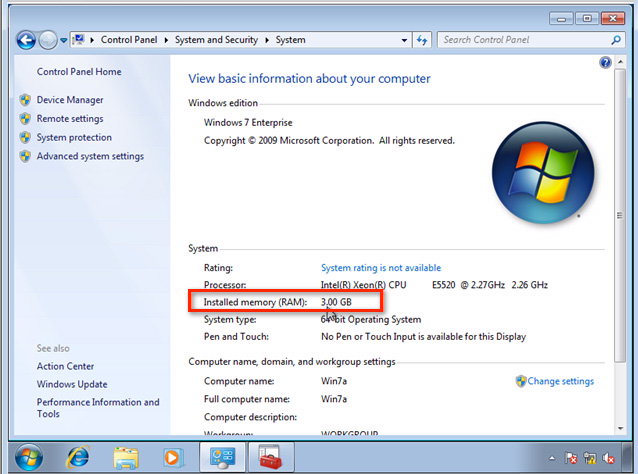Launch Windows Media Player from taskbar
Screen dimensions: 638x474
pyautogui.click(x=173, y=458)
